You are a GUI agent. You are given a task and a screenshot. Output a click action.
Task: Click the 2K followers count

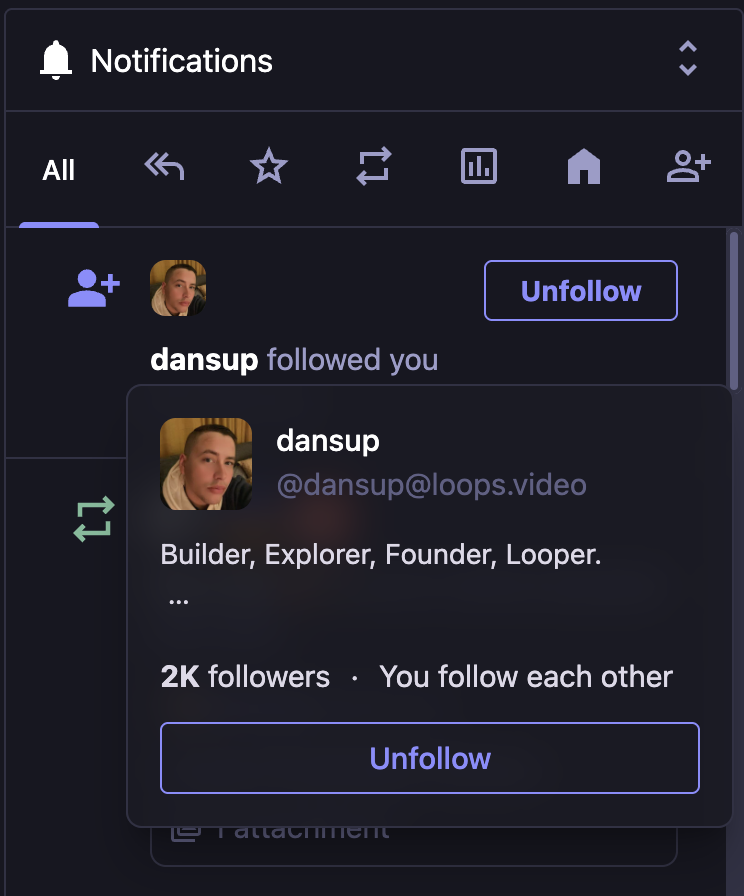(x=245, y=677)
